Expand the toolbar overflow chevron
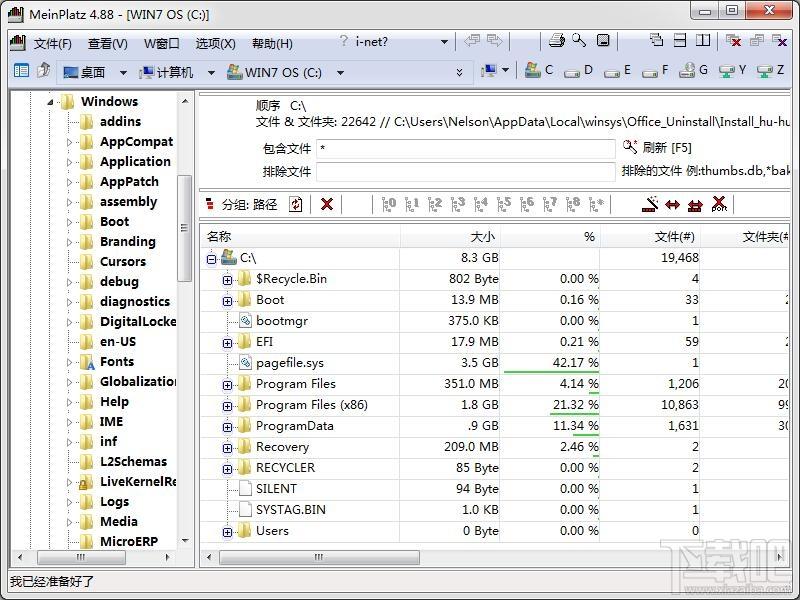The height and width of the screenshot is (600, 800). (x=459, y=72)
